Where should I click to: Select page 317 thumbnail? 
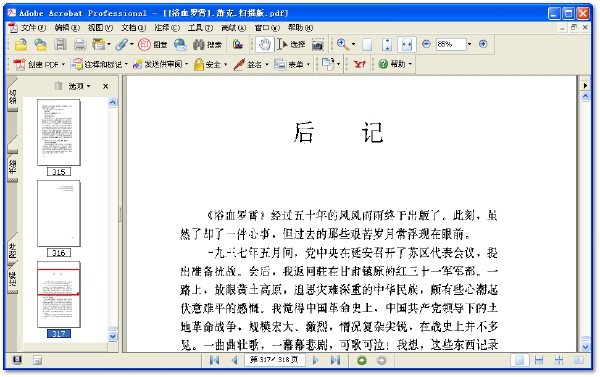tap(59, 295)
